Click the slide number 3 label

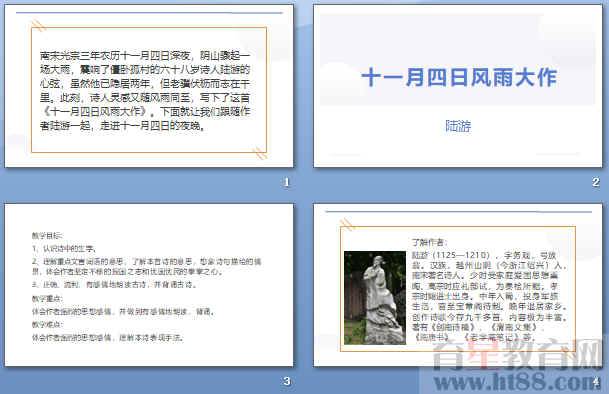point(287,381)
